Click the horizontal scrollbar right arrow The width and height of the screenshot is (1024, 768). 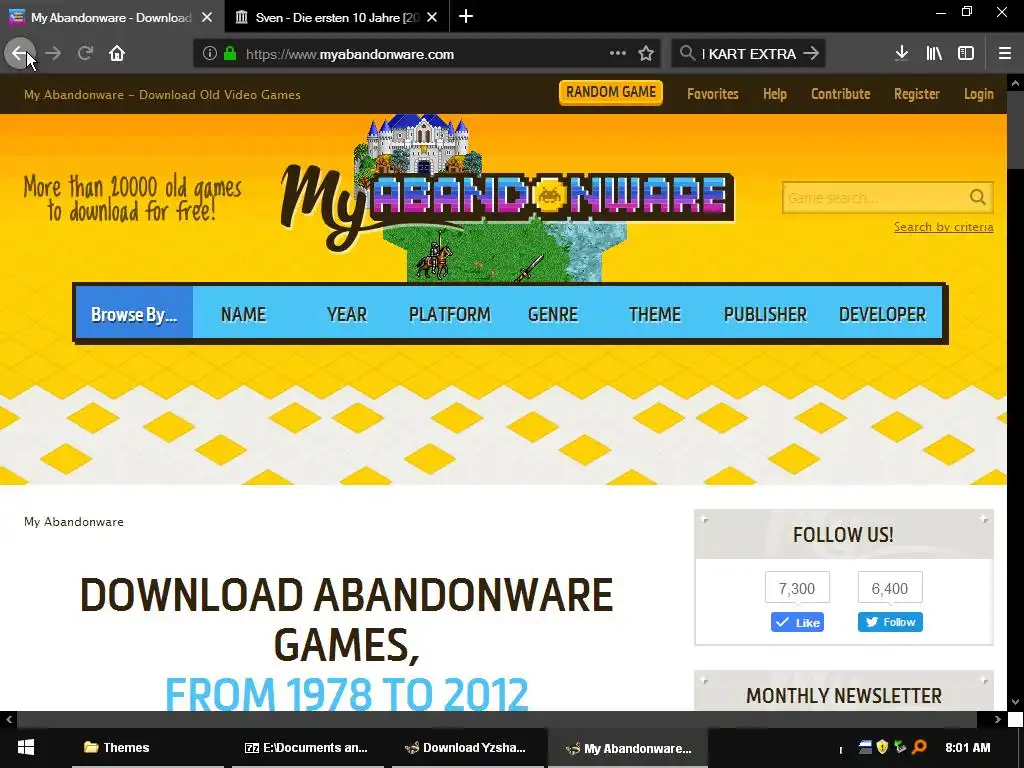pyautogui.click(x=998, y=719)
